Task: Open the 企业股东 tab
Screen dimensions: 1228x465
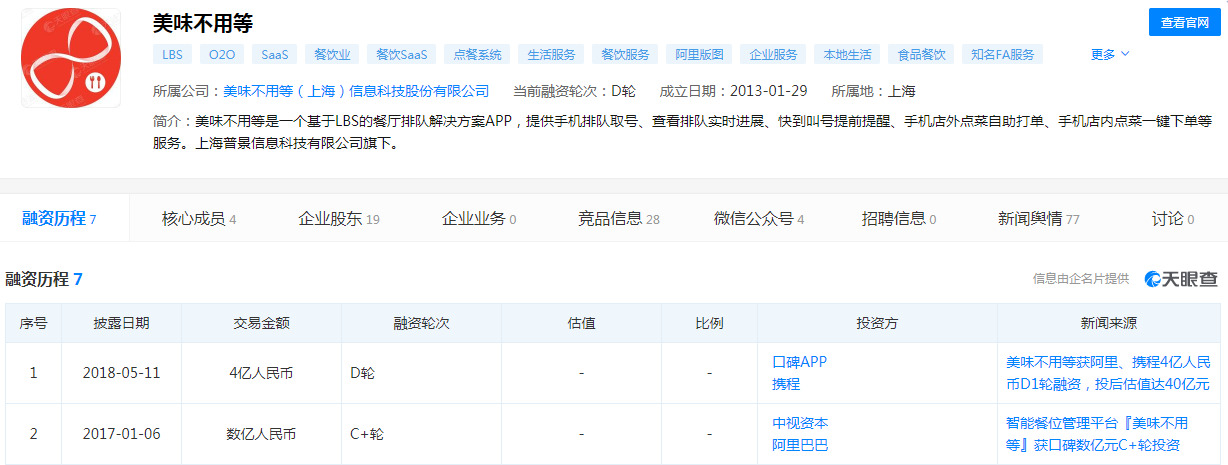Action: click(339, 218)
